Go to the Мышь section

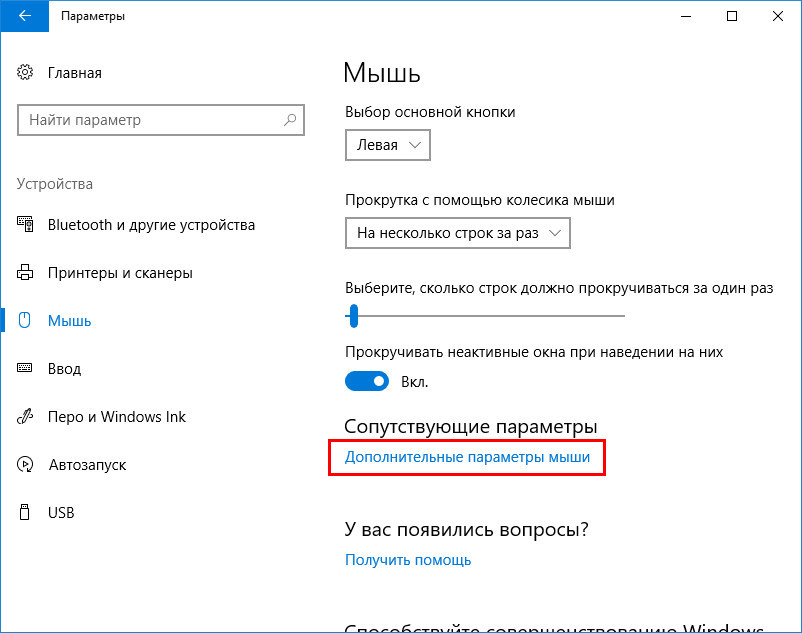pos(69,321)
